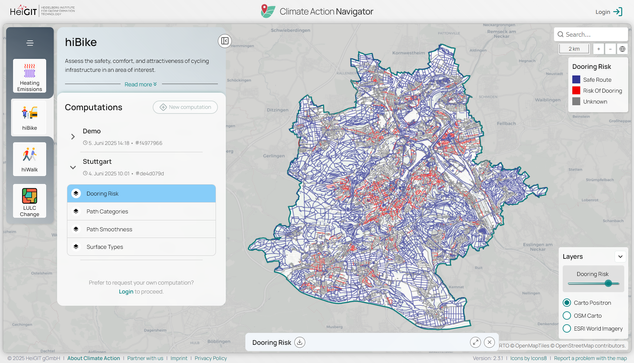The width and height of the screenshot is (634, 363).
Task: Click the Safe Route blue swatch
Action: point(576,80)
